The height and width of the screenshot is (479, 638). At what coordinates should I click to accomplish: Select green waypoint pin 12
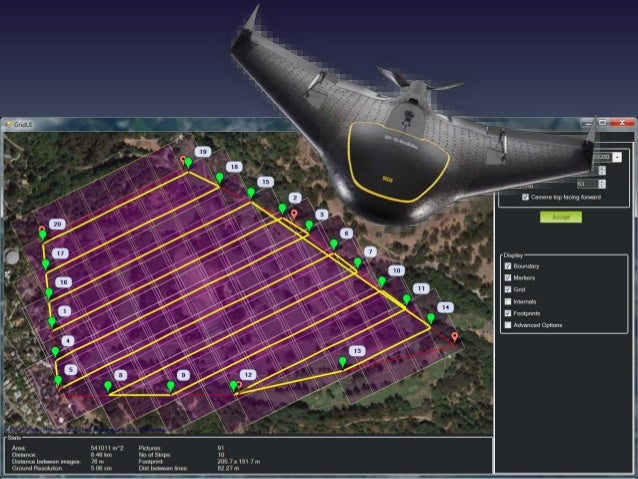point(233,385)
